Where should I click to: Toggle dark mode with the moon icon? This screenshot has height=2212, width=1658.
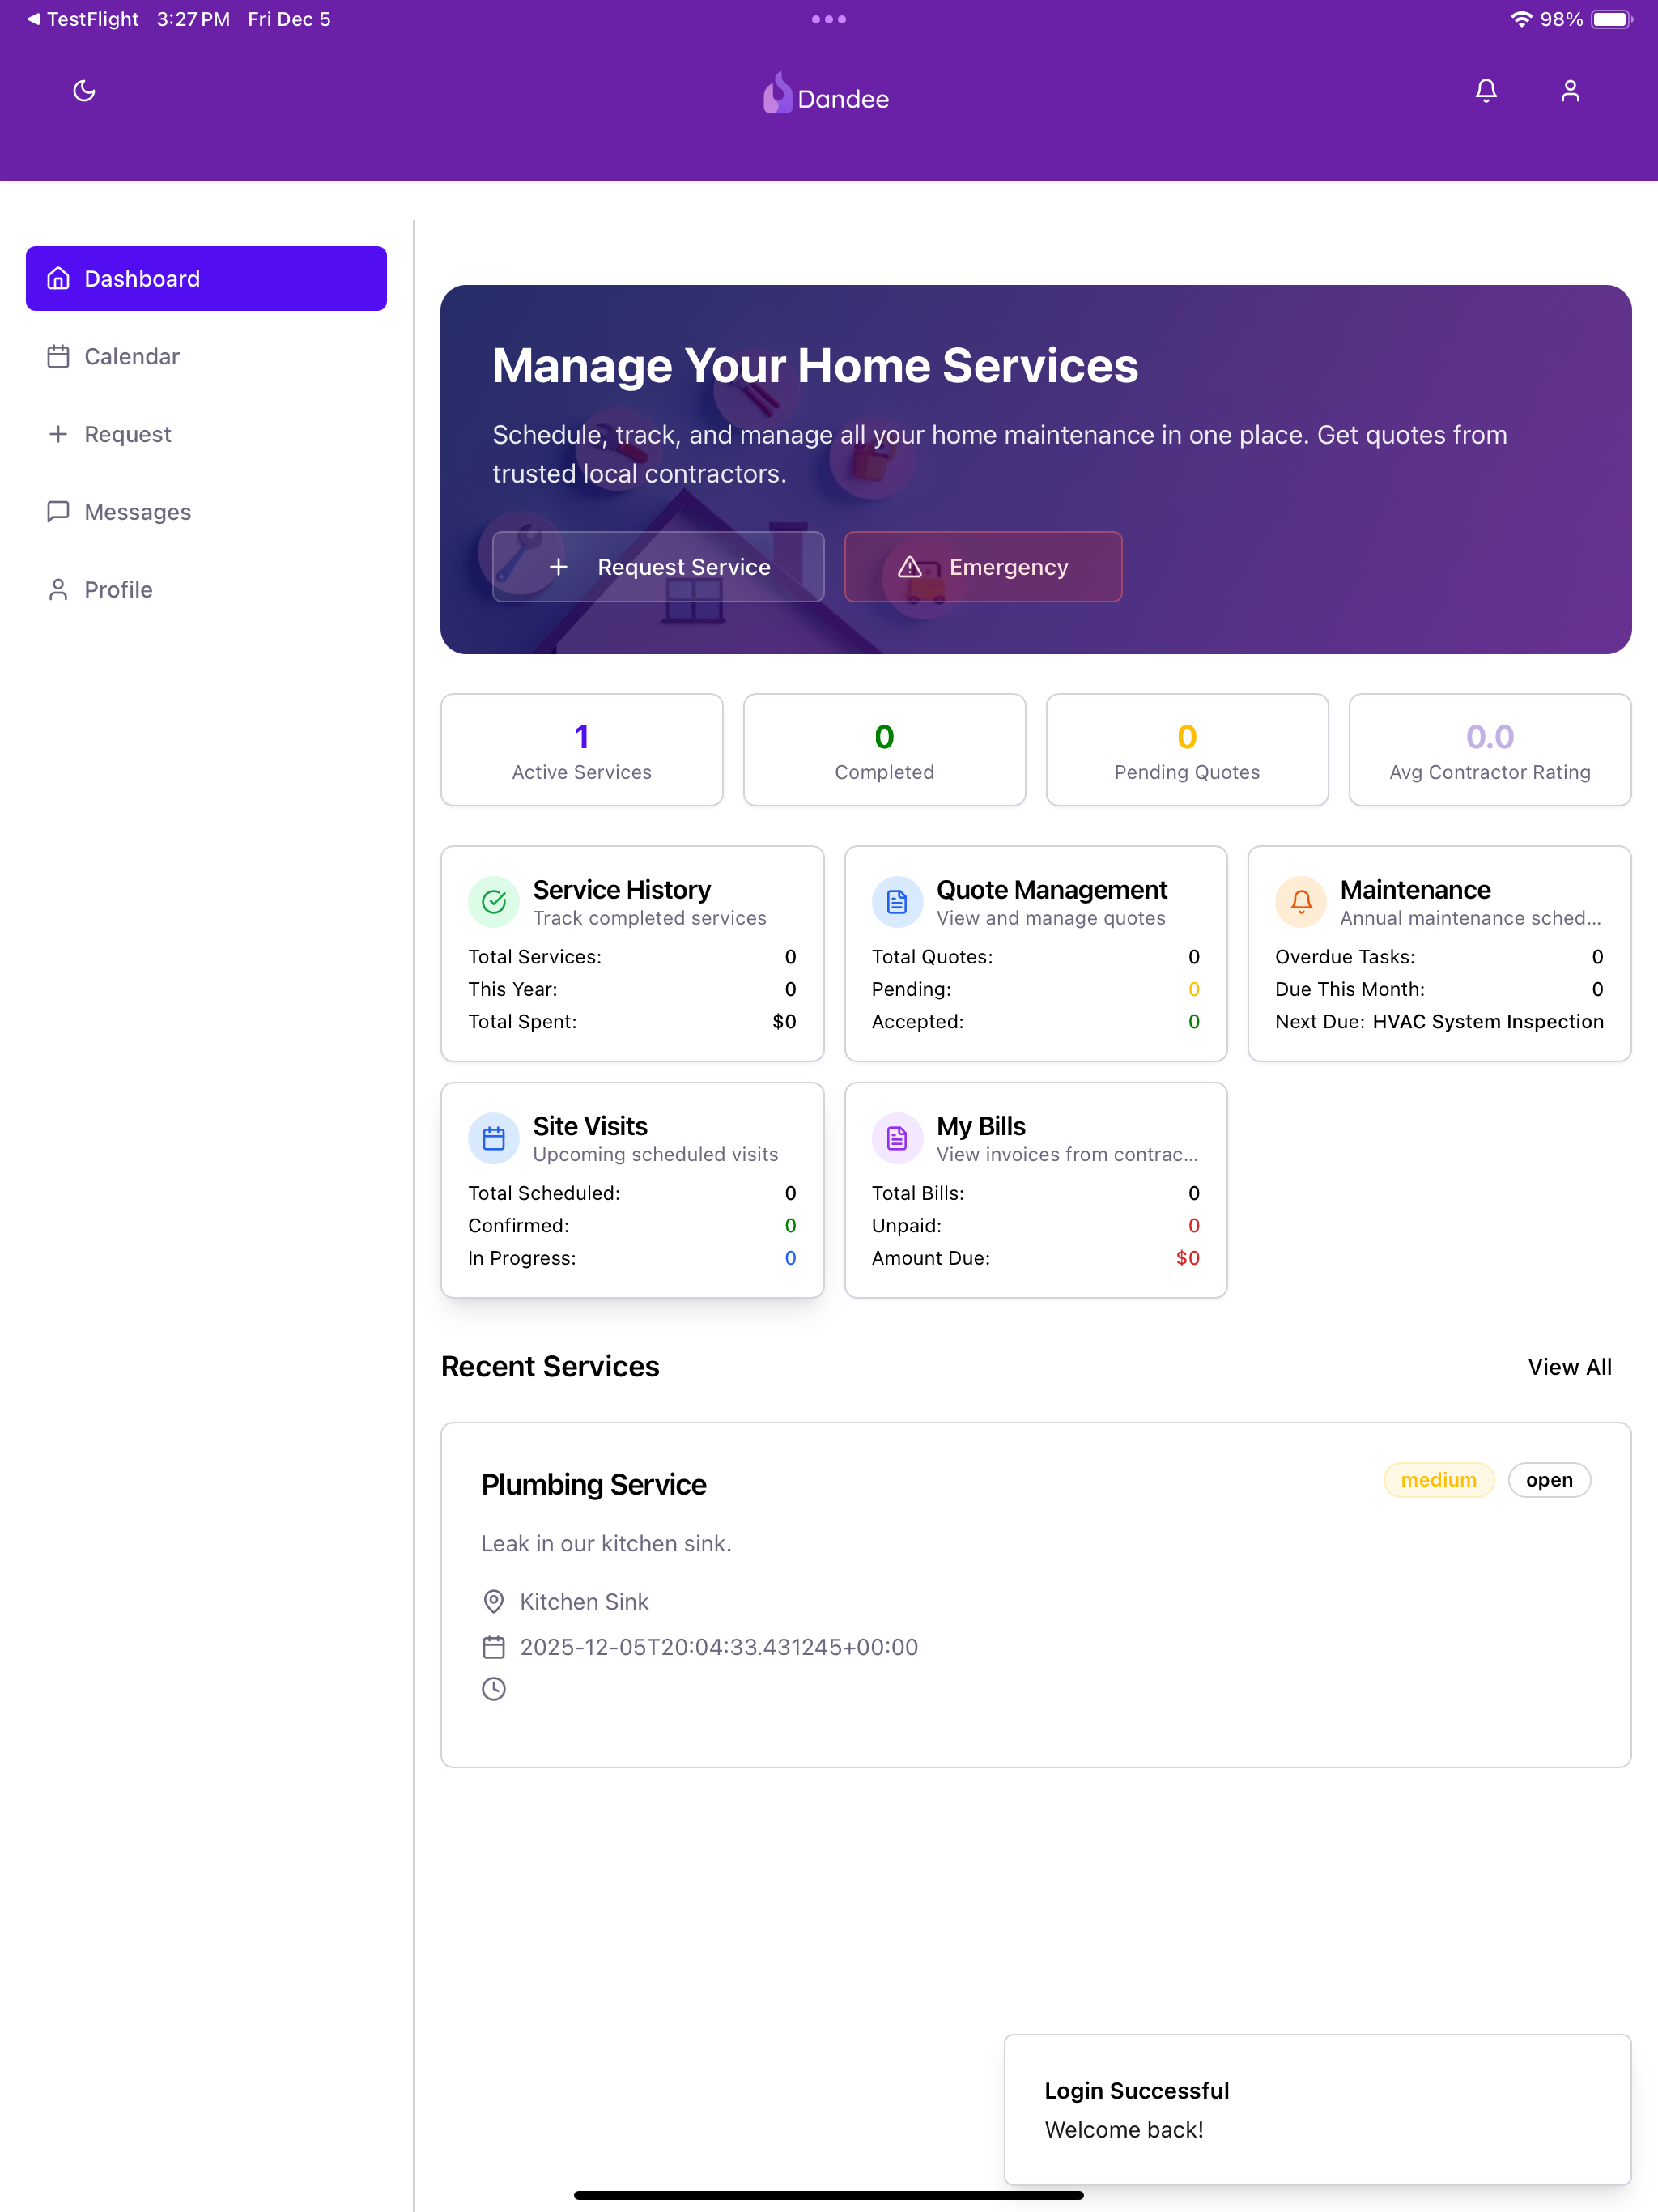click(x=84, y=91)
